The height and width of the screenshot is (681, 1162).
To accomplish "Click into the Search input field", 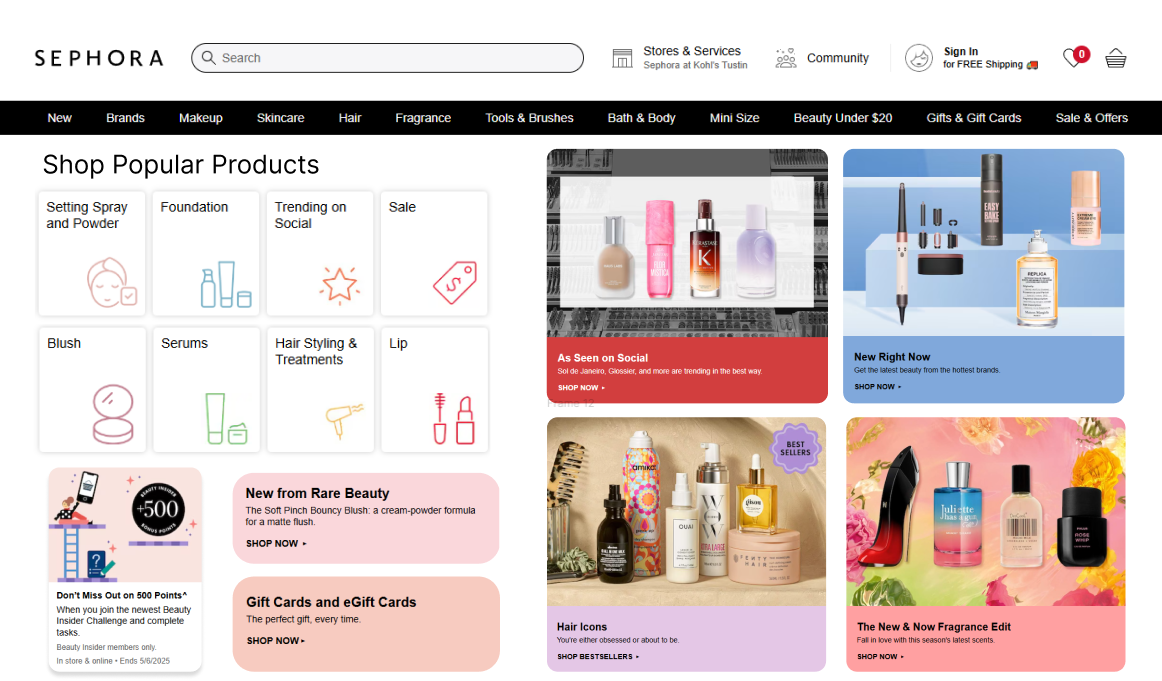I will (x=388, y=58).
